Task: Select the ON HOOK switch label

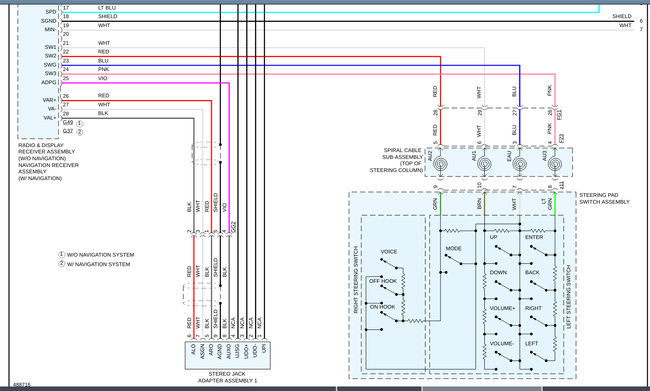Action: coord(382,307)
